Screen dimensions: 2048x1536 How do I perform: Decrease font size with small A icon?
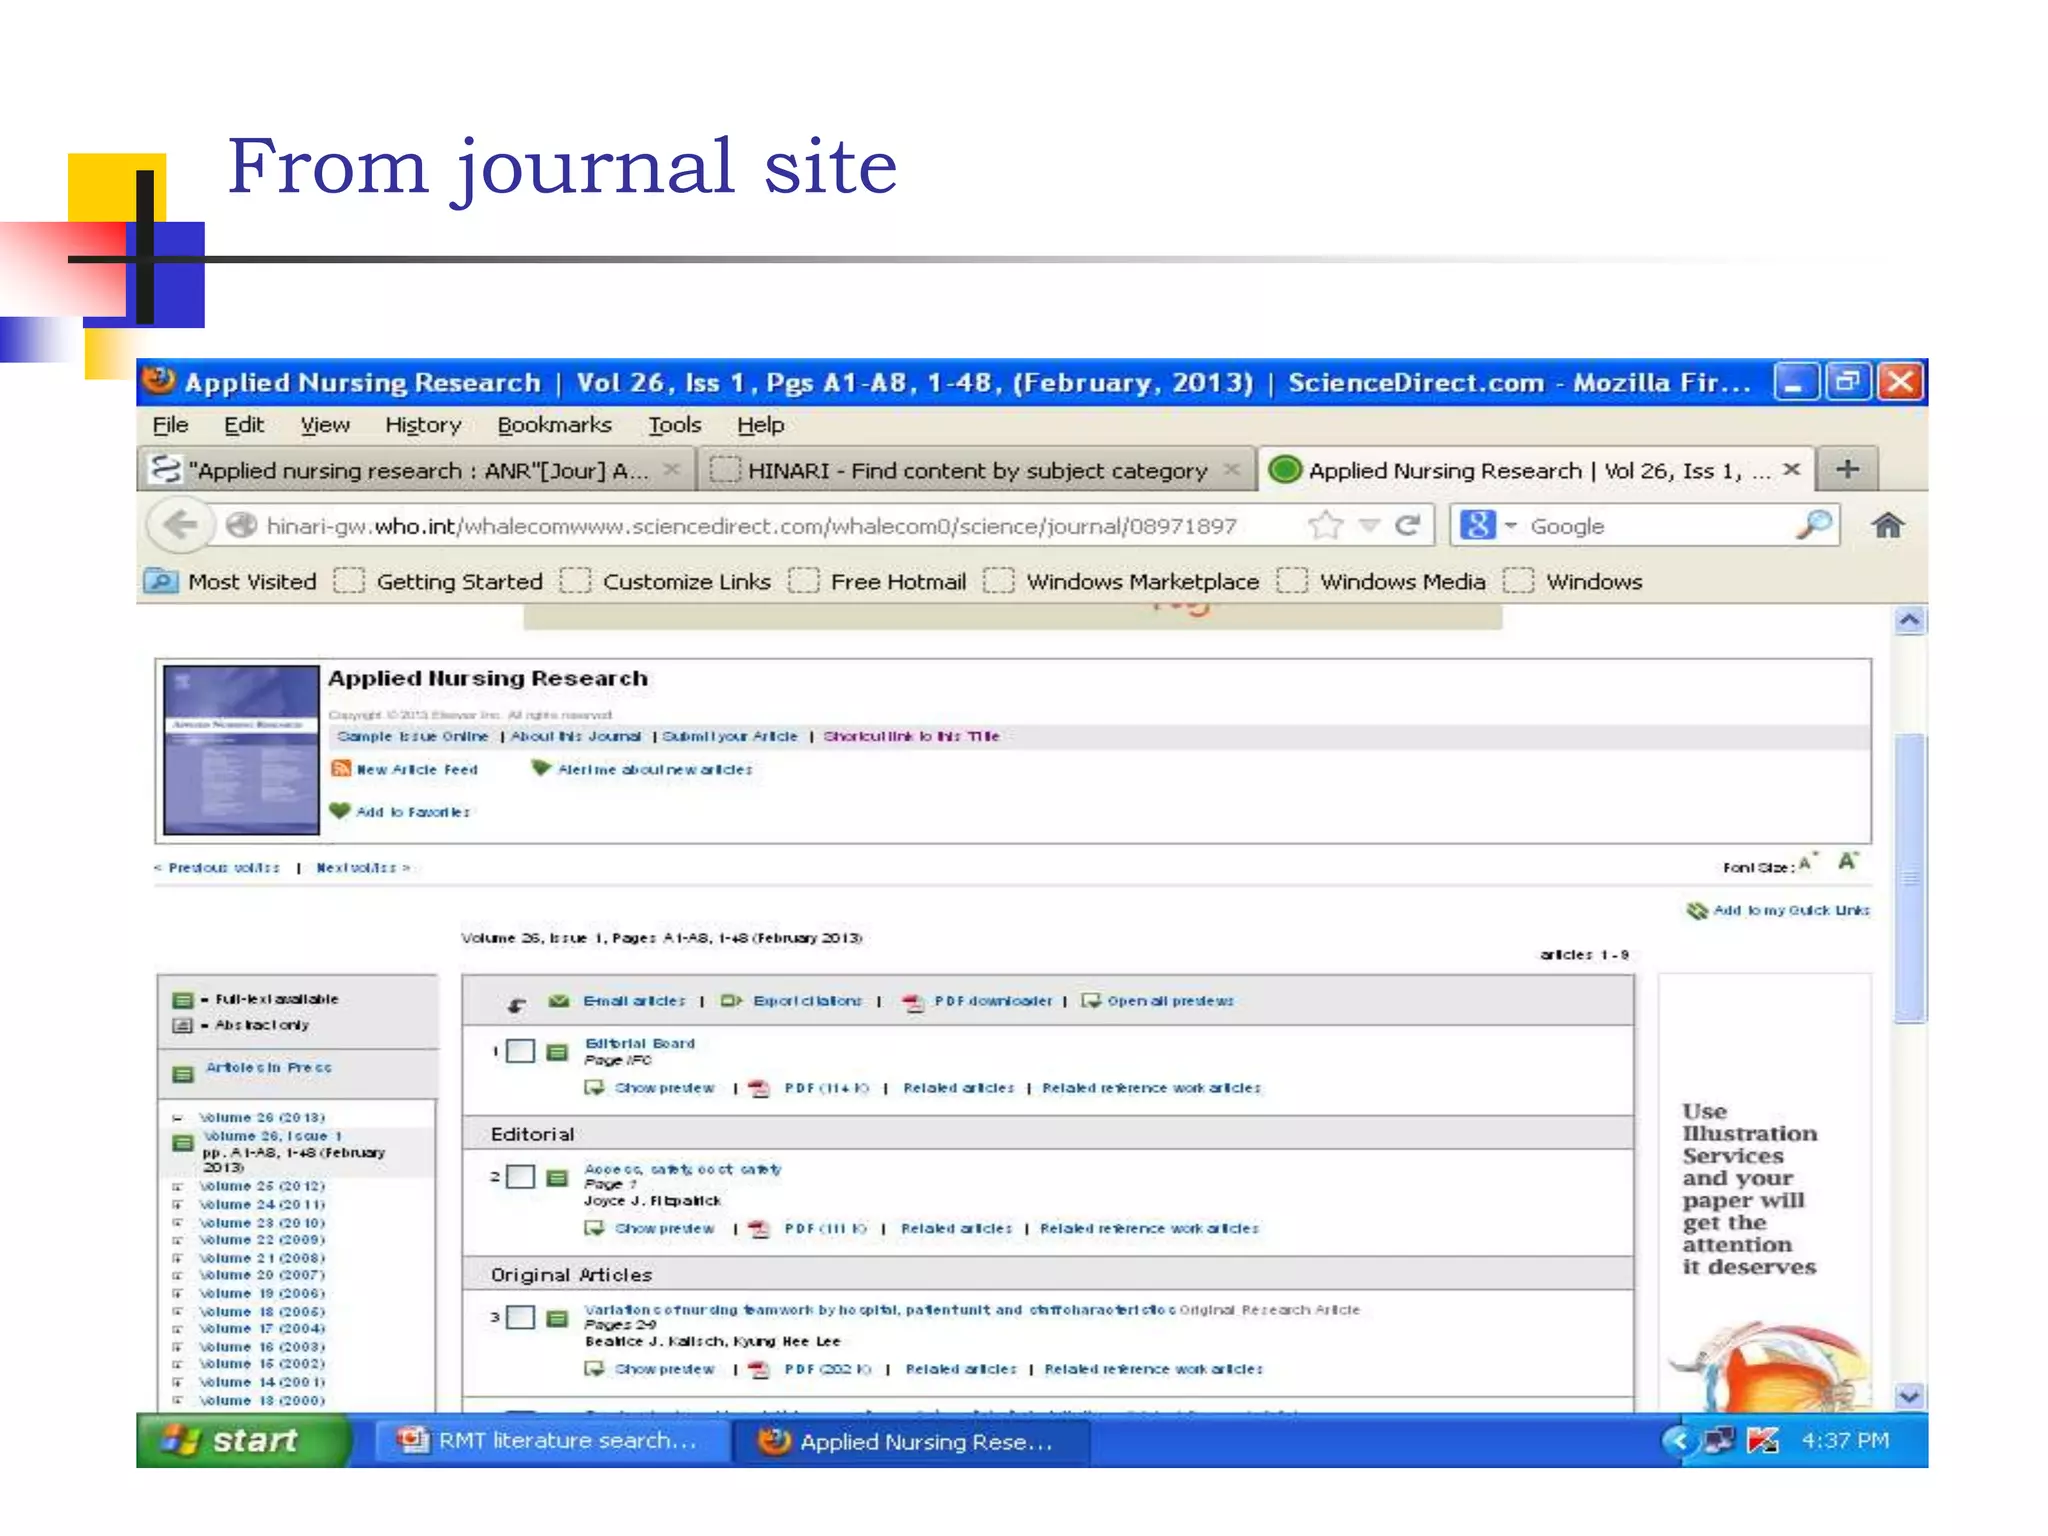tap(1806, 863)
